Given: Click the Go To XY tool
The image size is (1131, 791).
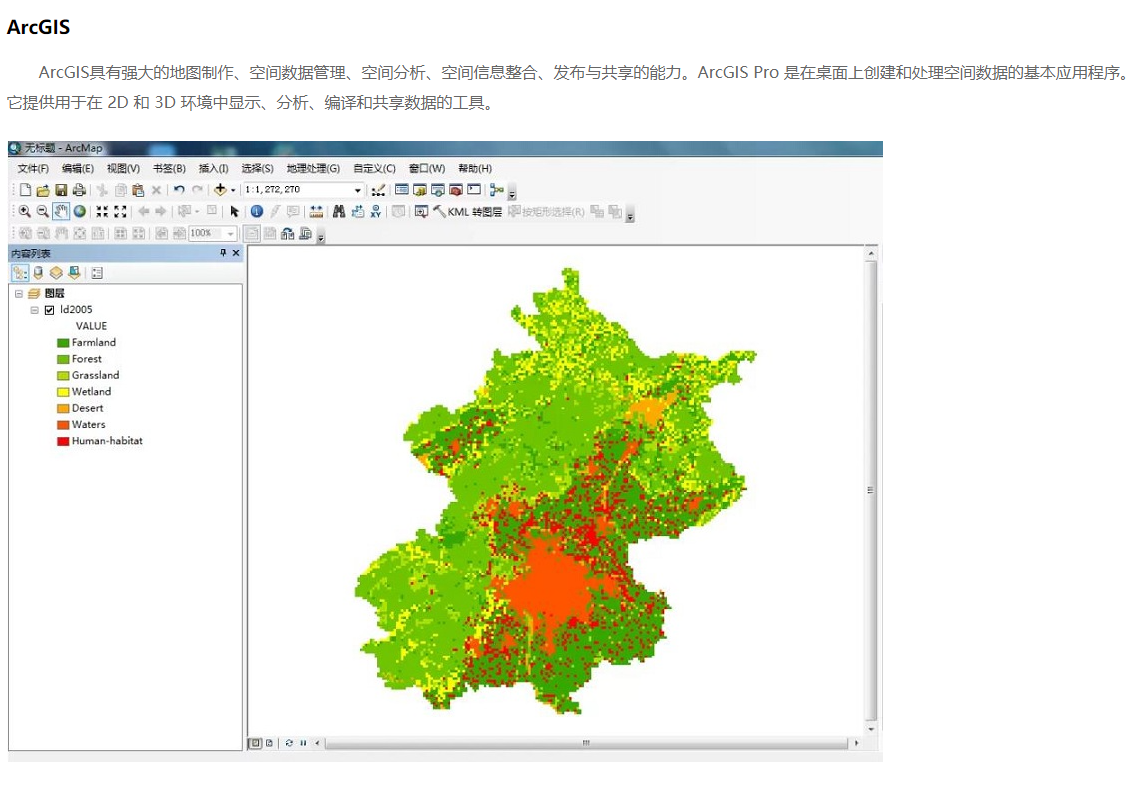Looking at the screenshot, I should [376, 211].
